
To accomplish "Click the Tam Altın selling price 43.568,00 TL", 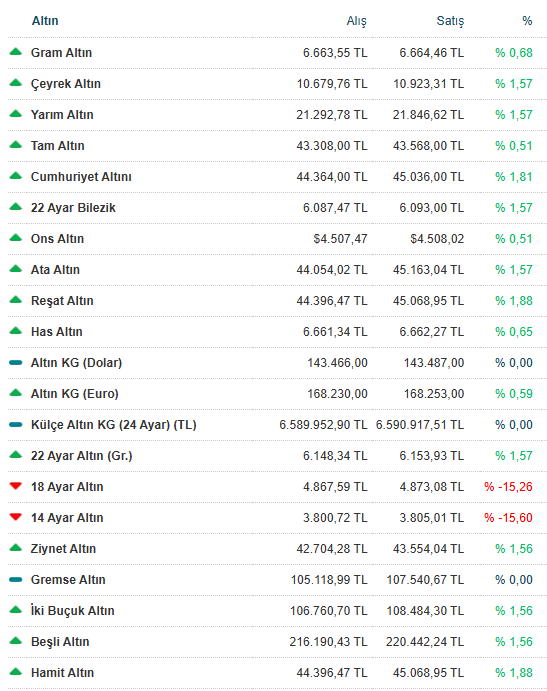I will [428, 145].
